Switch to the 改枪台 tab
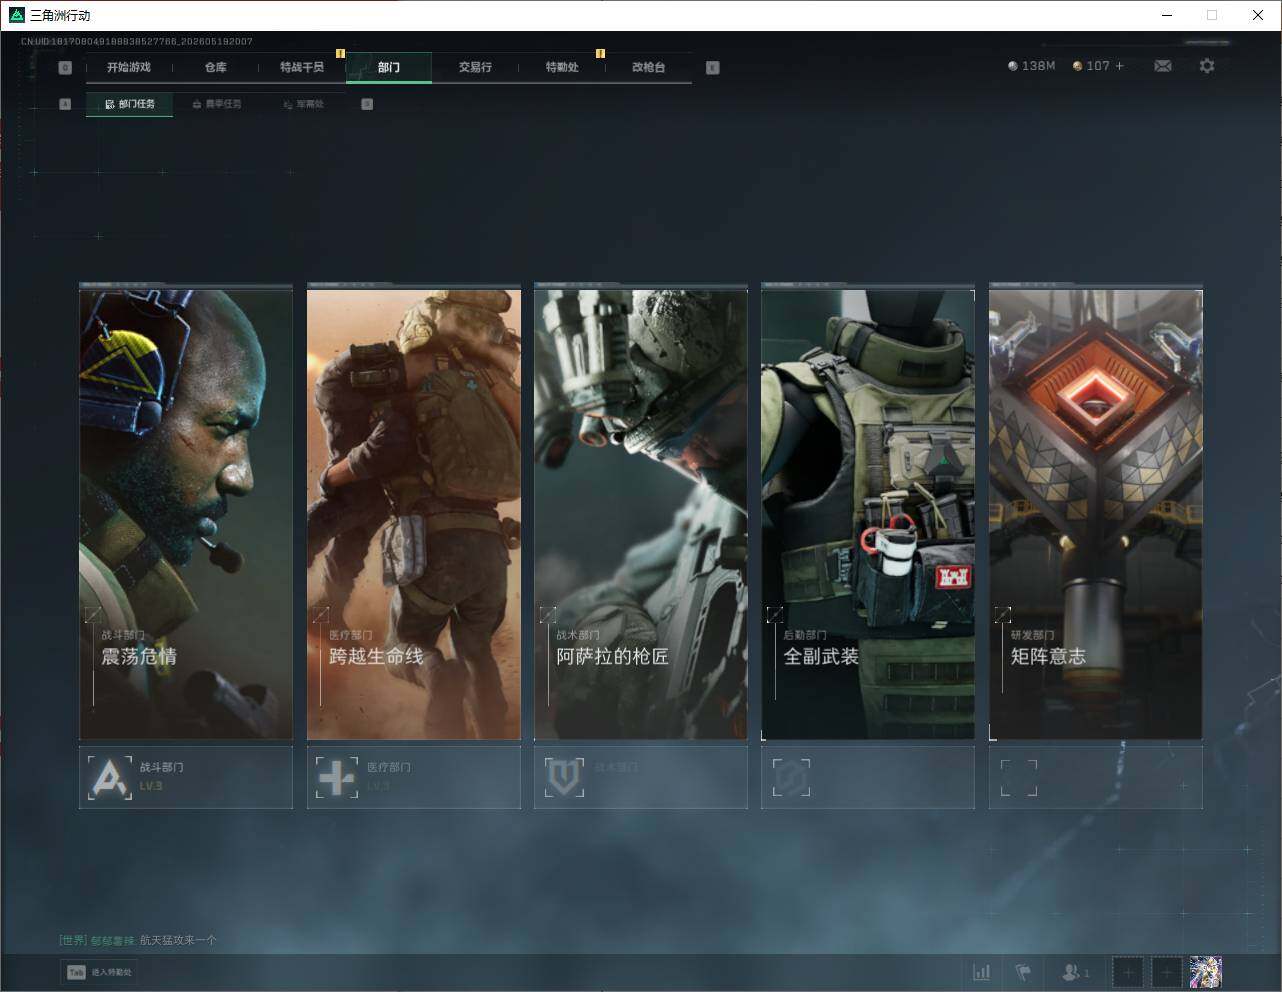This screenshot has height=992, width=1282. click(x=648, y=68)
